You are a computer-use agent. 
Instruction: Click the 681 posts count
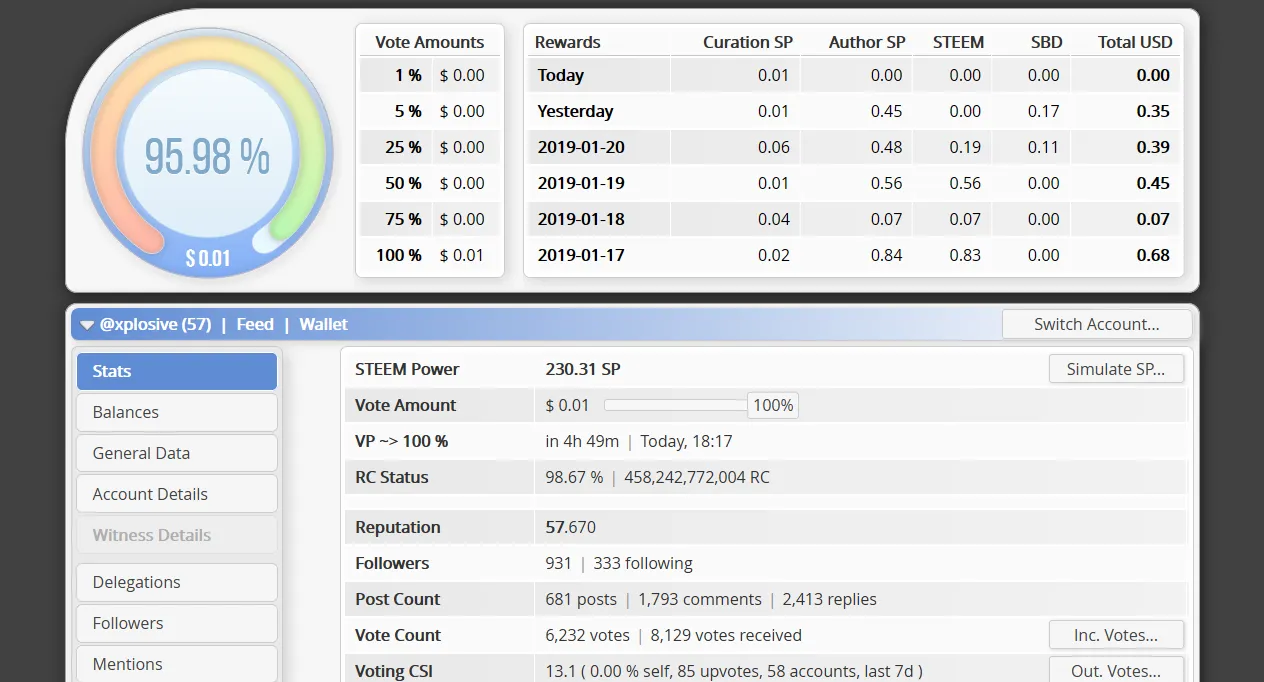pos(581,599)
